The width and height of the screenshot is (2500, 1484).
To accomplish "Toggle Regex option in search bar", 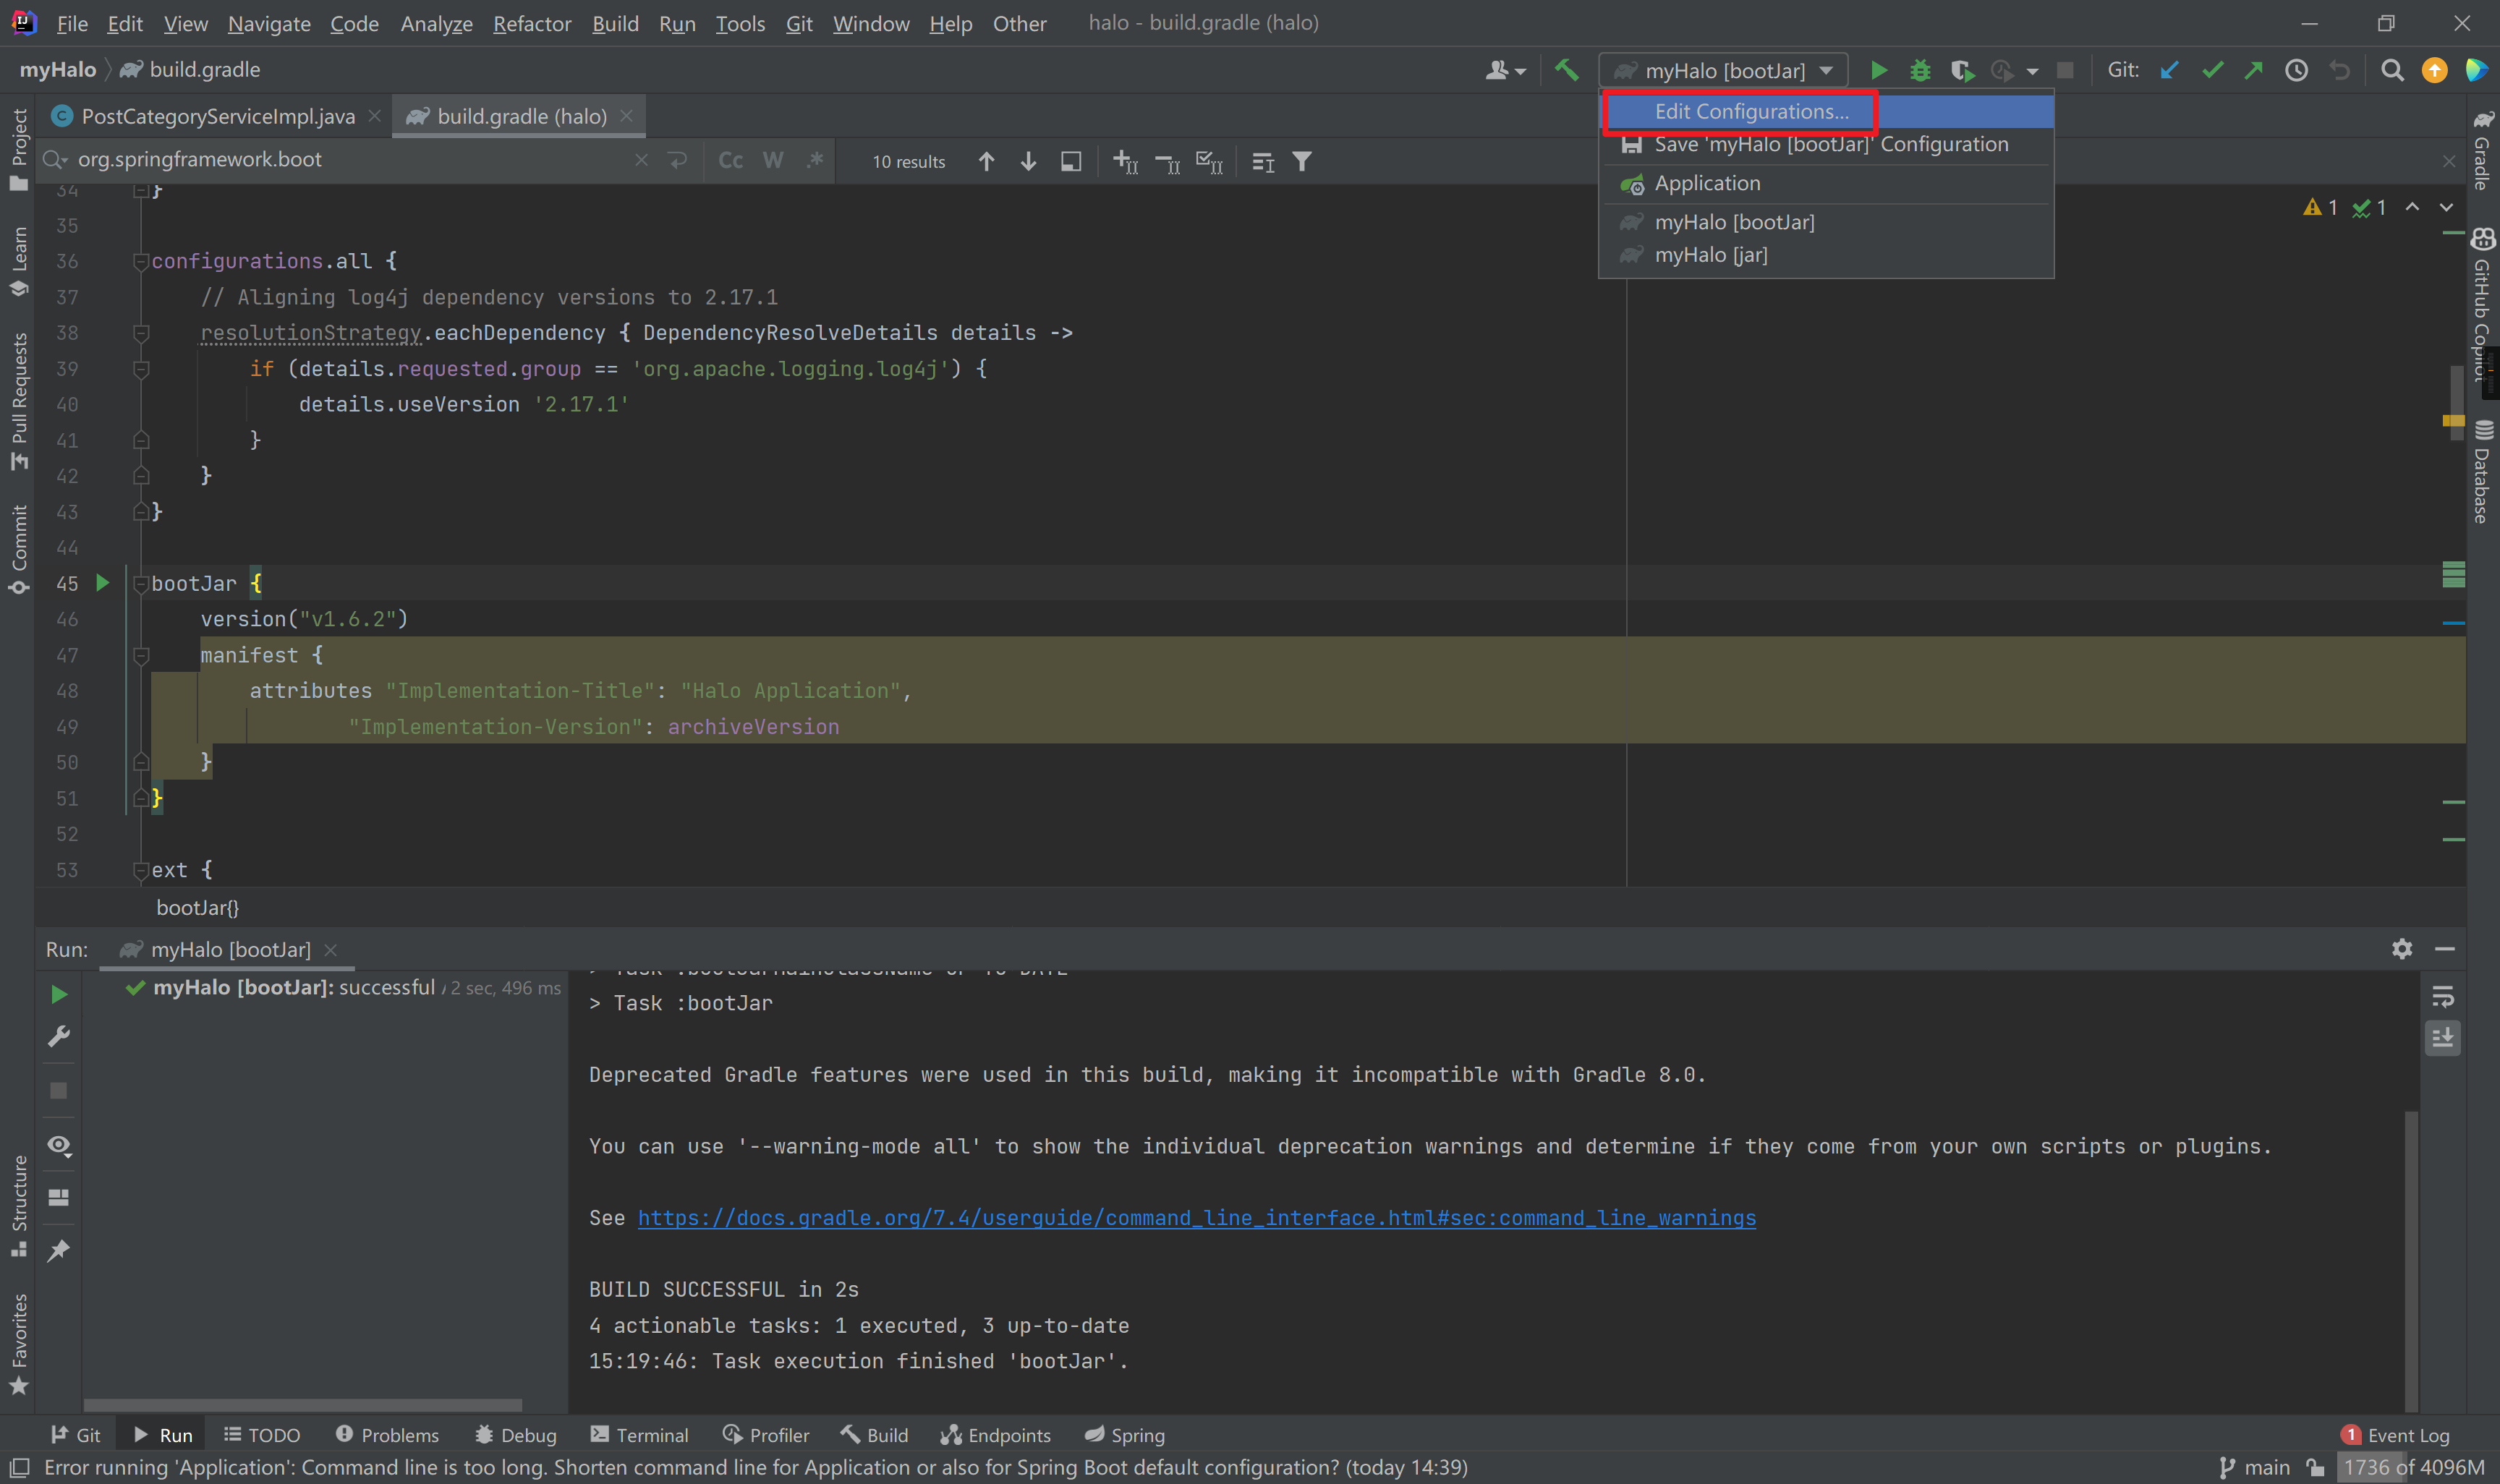I will 815,160.
